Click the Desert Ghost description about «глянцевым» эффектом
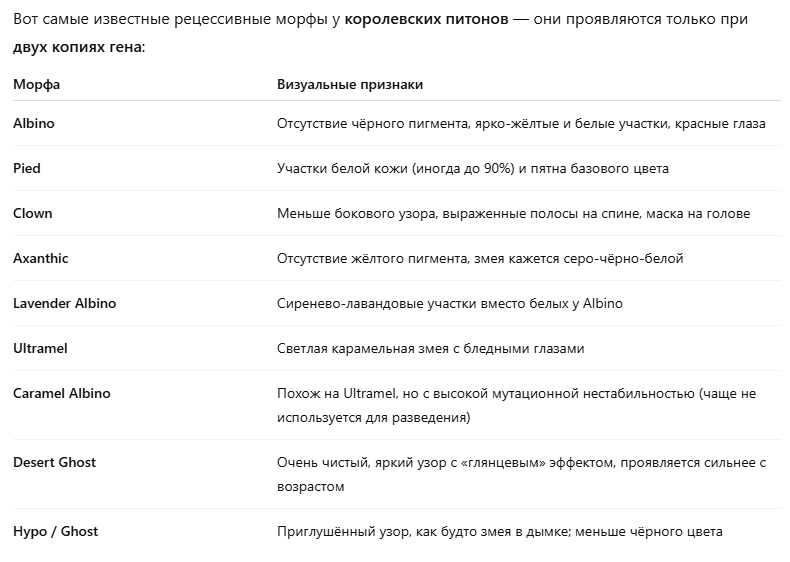Screen dimensions: 790x562 520,463
